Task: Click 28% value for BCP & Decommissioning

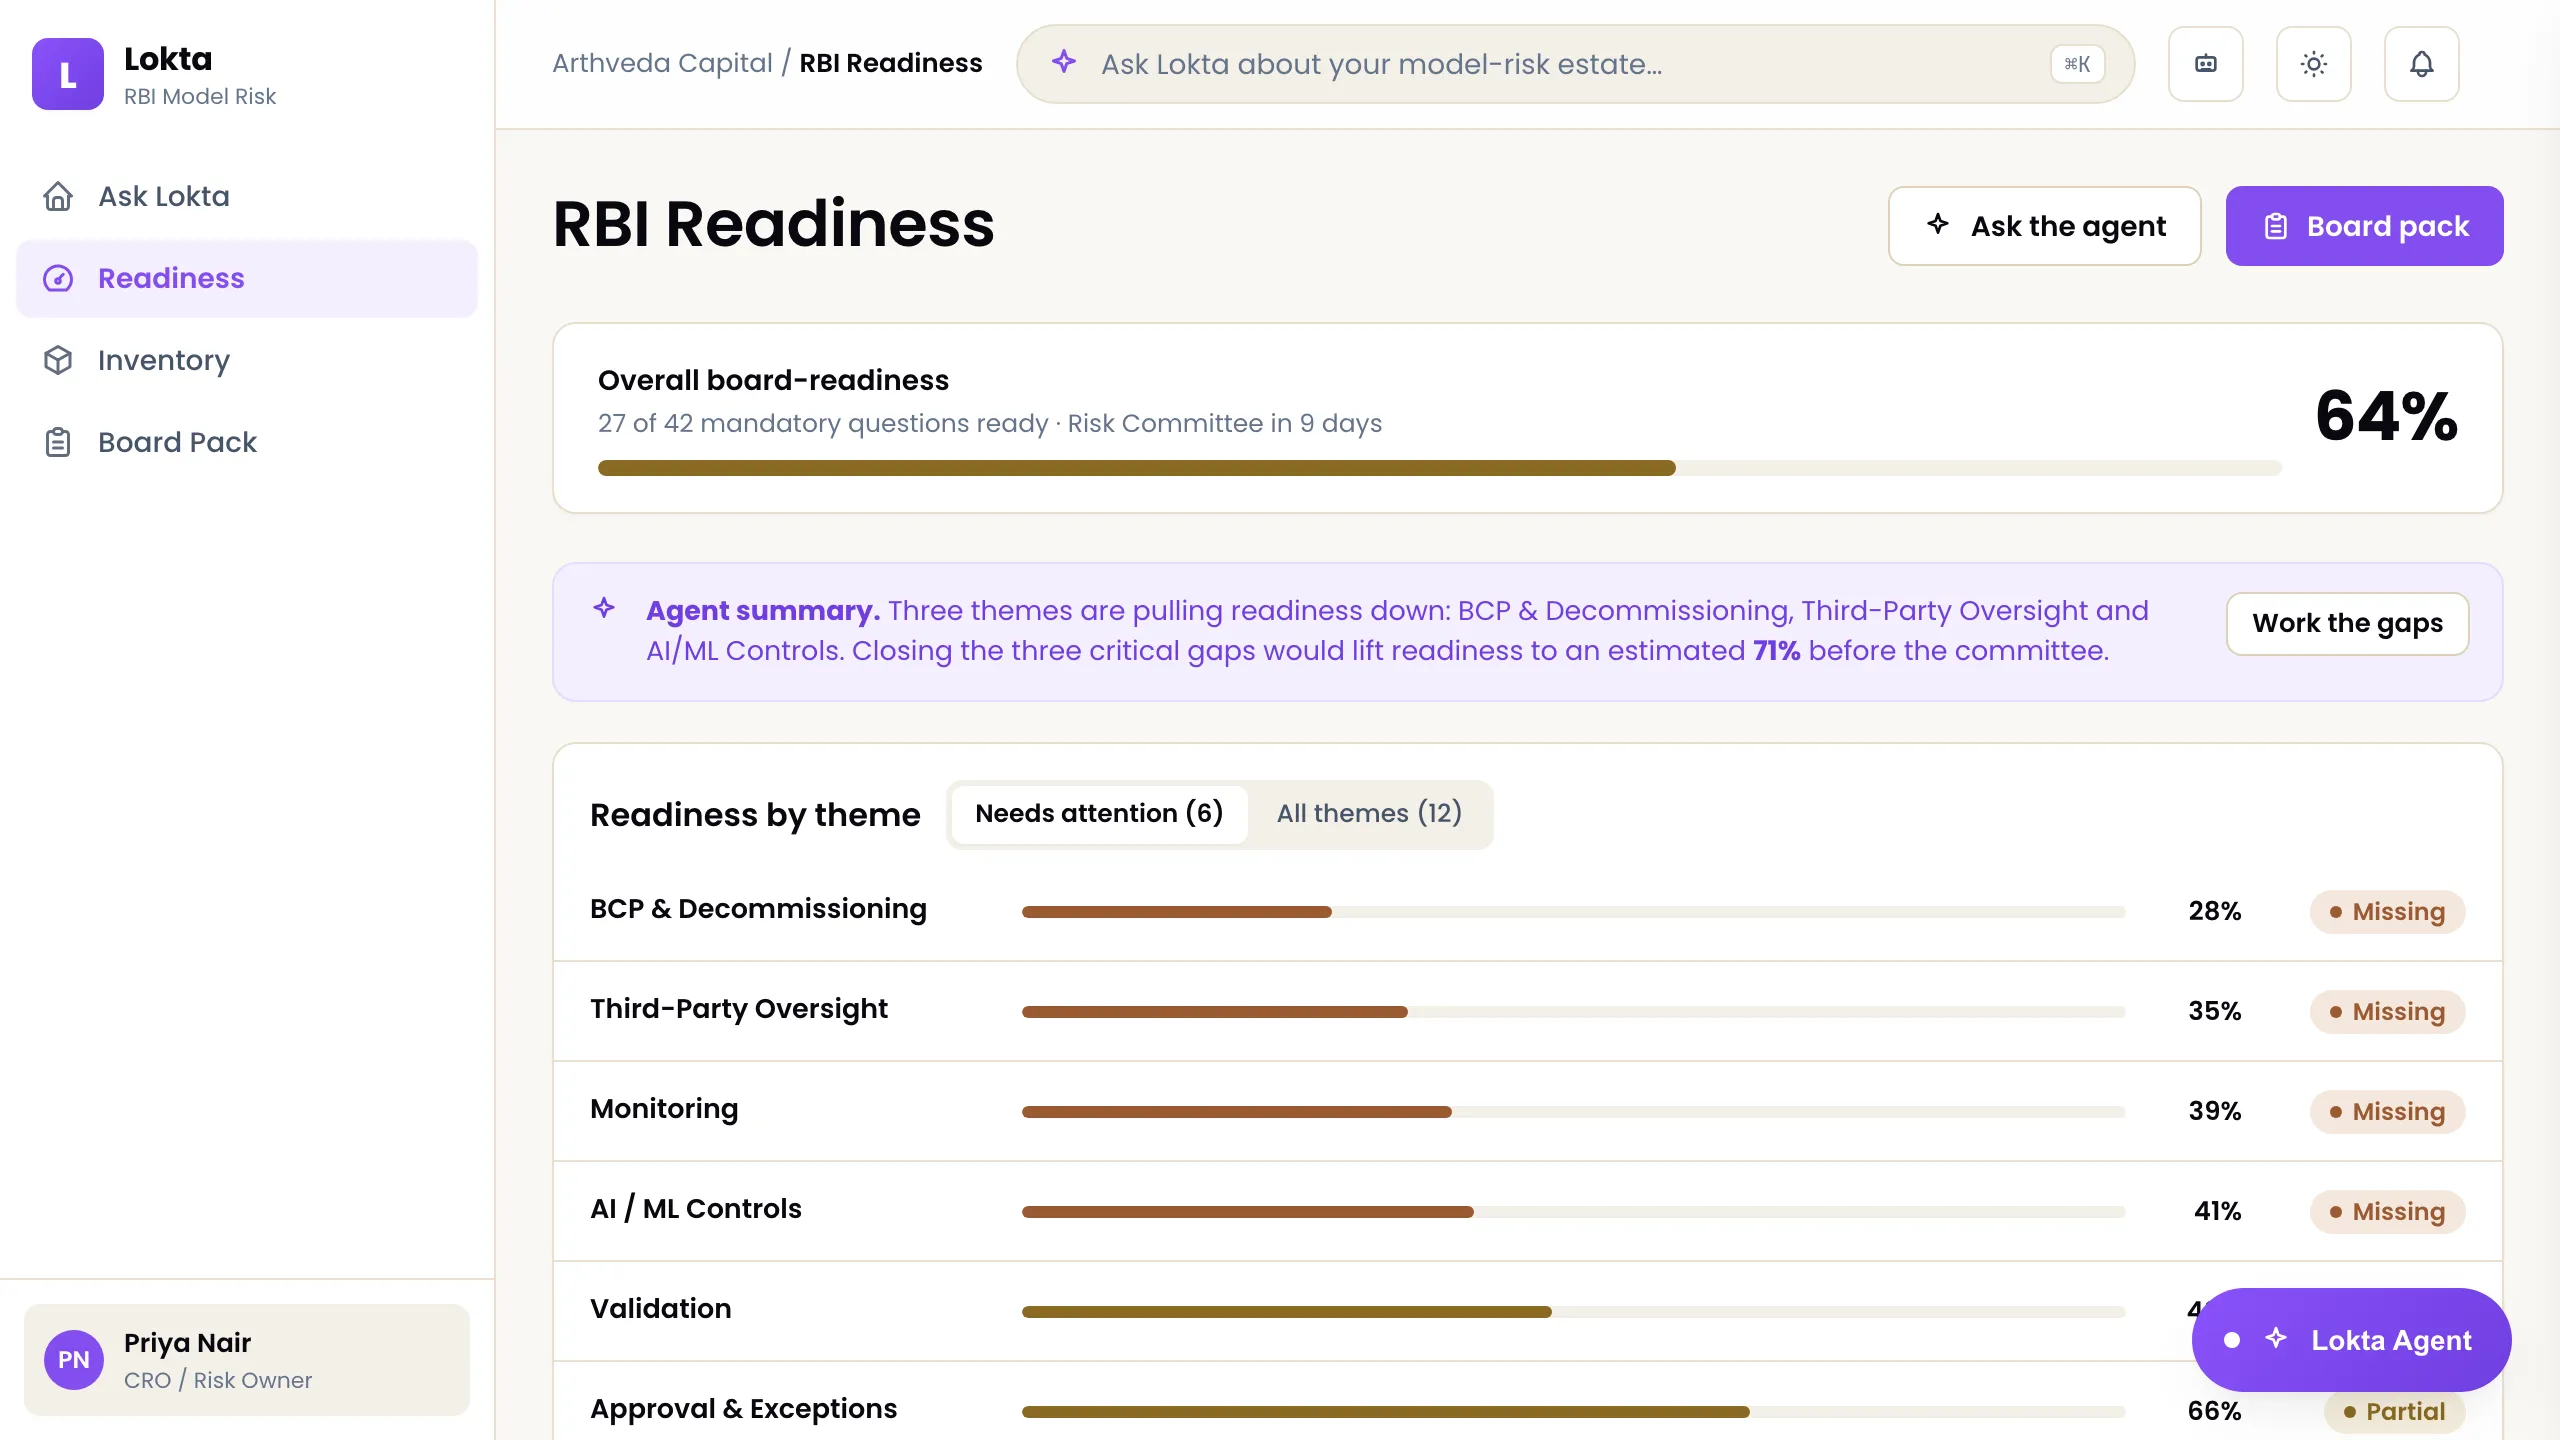Action: tap(2214, 911)
